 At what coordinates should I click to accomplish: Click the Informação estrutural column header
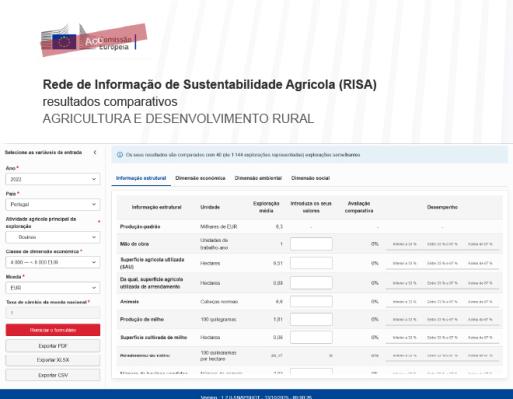point(157,207)
